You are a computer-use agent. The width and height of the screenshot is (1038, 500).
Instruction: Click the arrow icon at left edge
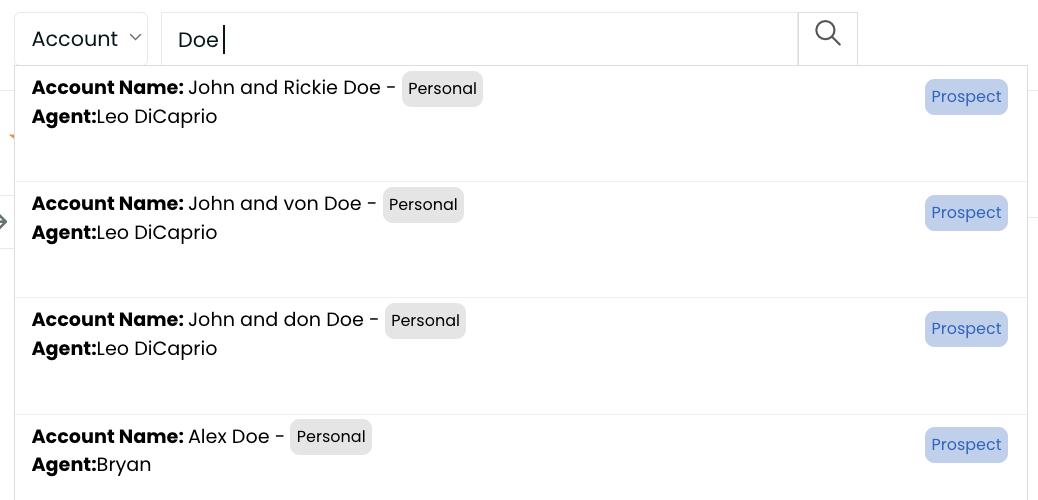(3, 222)
